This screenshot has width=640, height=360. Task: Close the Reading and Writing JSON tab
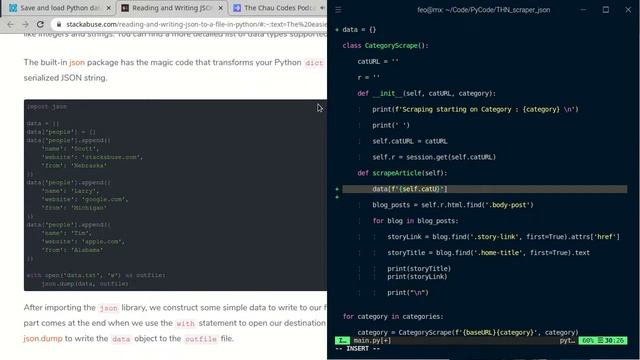coord(220,8)
